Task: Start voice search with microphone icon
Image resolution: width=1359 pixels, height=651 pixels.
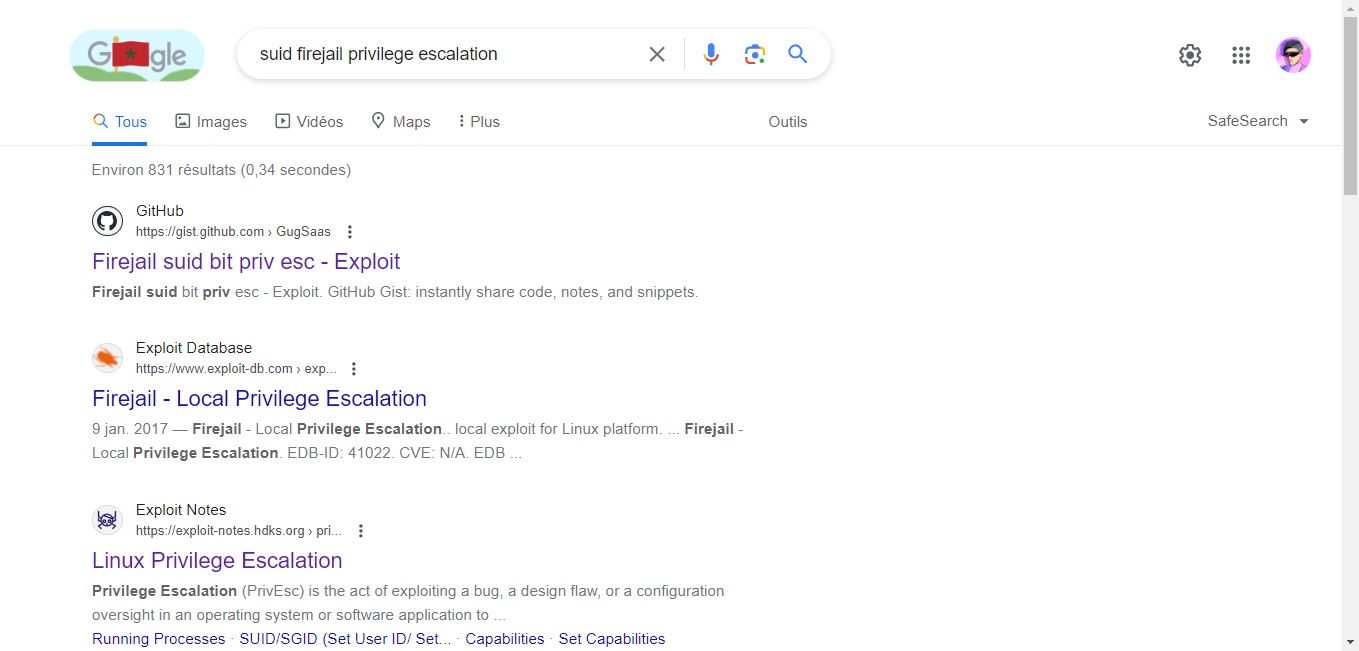Action: (x=711, y=54)
